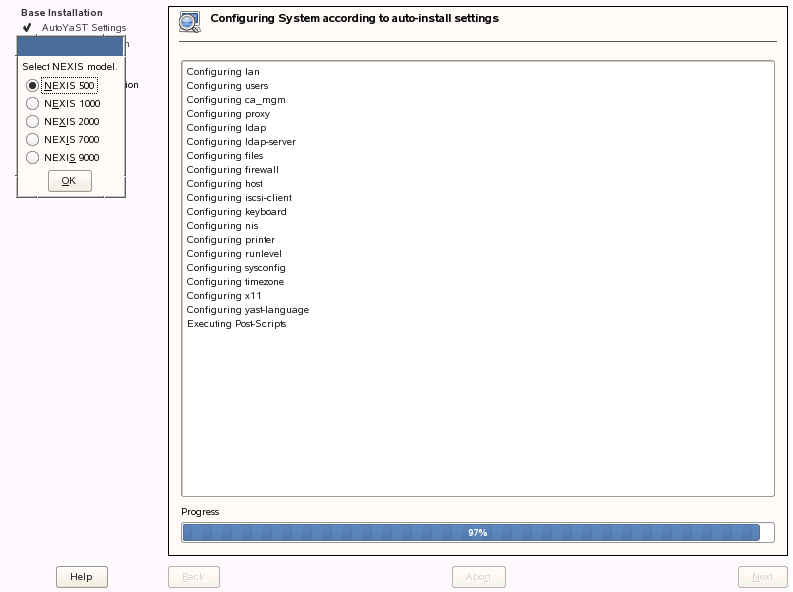Screen dimensions: 793x592
Task: Pick the NEXIS 2000 radio button
Action: pyautogui.click(x=33, y=122)
